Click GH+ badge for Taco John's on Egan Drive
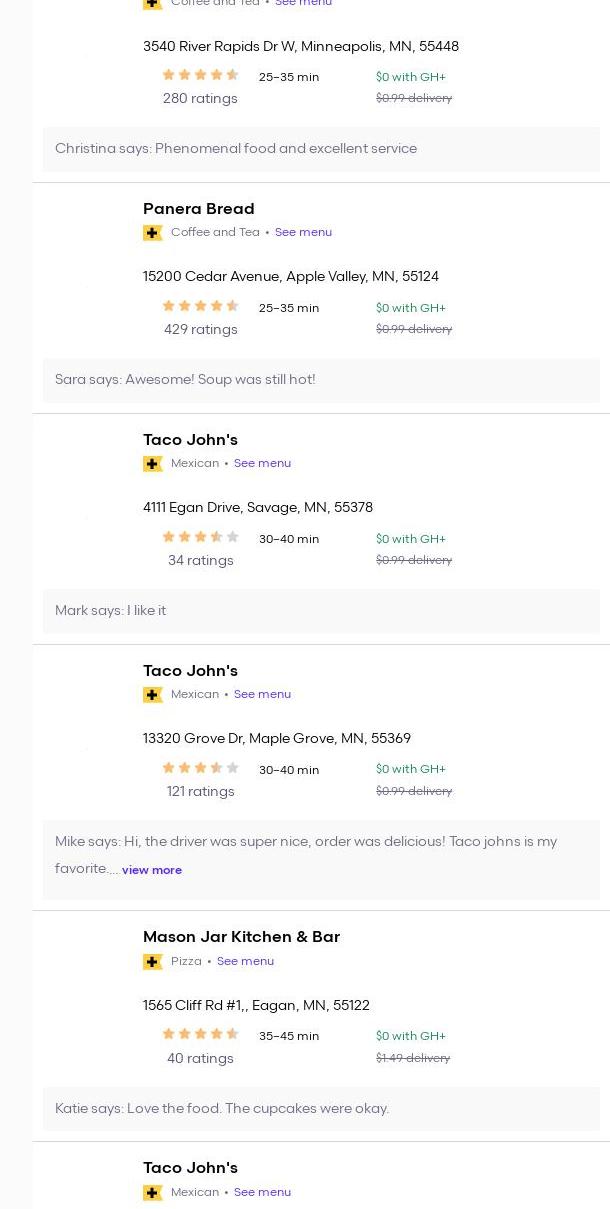Image resolution: width=610 pixels, height=1209 pixels. click(153, 464)
